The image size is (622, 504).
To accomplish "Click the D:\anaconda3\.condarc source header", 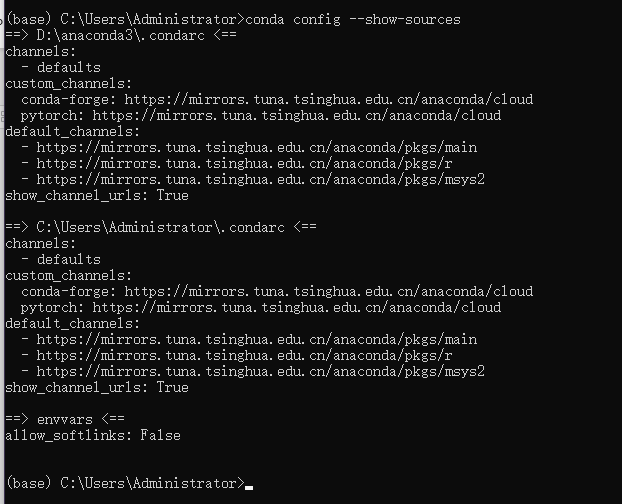I will click(121, 35).
